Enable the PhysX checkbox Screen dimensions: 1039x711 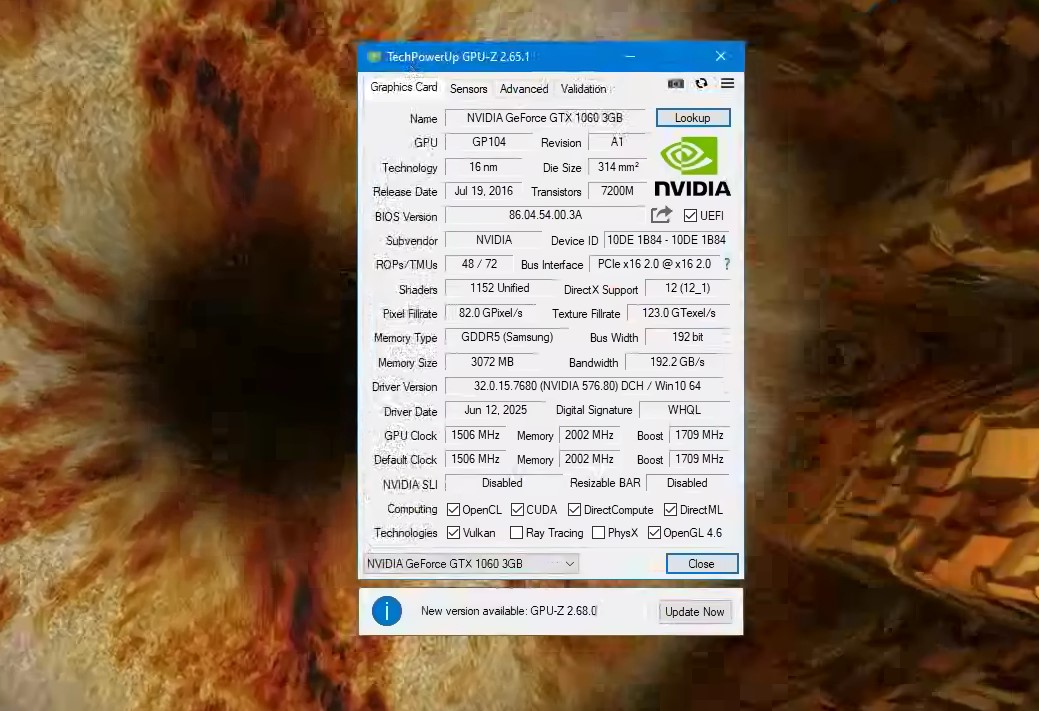(599, 533)
